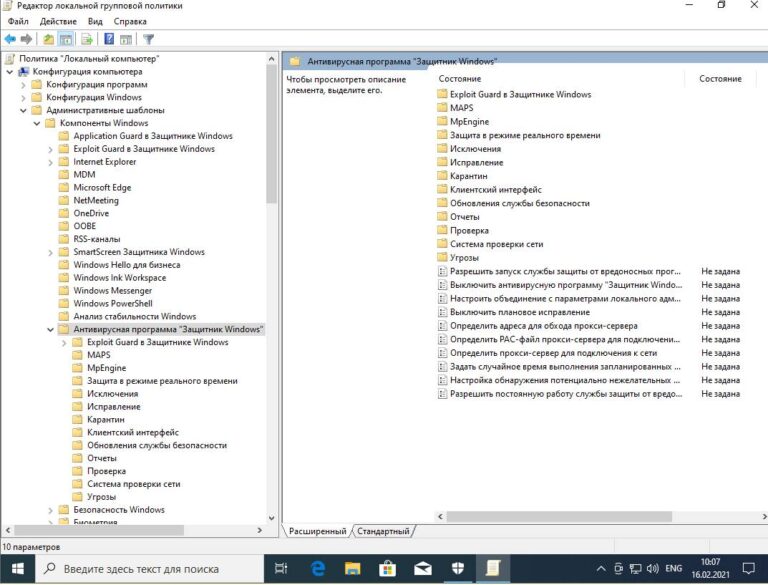This screenshot has height=585, width=768.
Task: Open the Файл menu
Action: [x=18, y=21]
